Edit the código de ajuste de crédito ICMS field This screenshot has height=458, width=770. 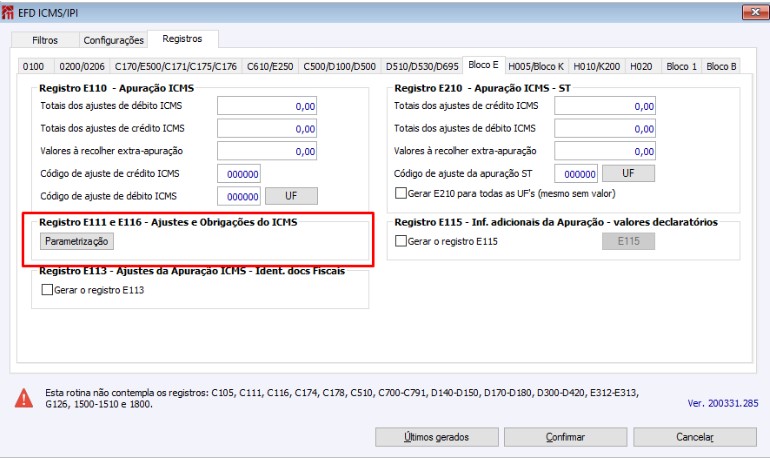coord(239,174)
